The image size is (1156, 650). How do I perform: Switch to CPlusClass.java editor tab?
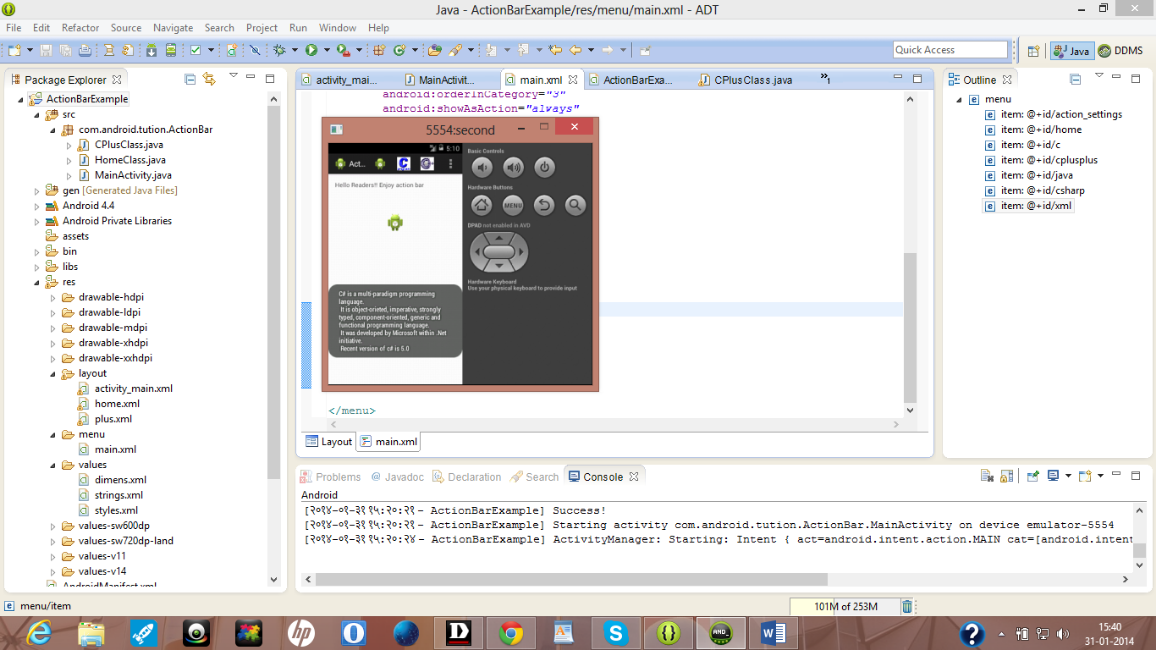pyautogui.click(x=745, y=80)
